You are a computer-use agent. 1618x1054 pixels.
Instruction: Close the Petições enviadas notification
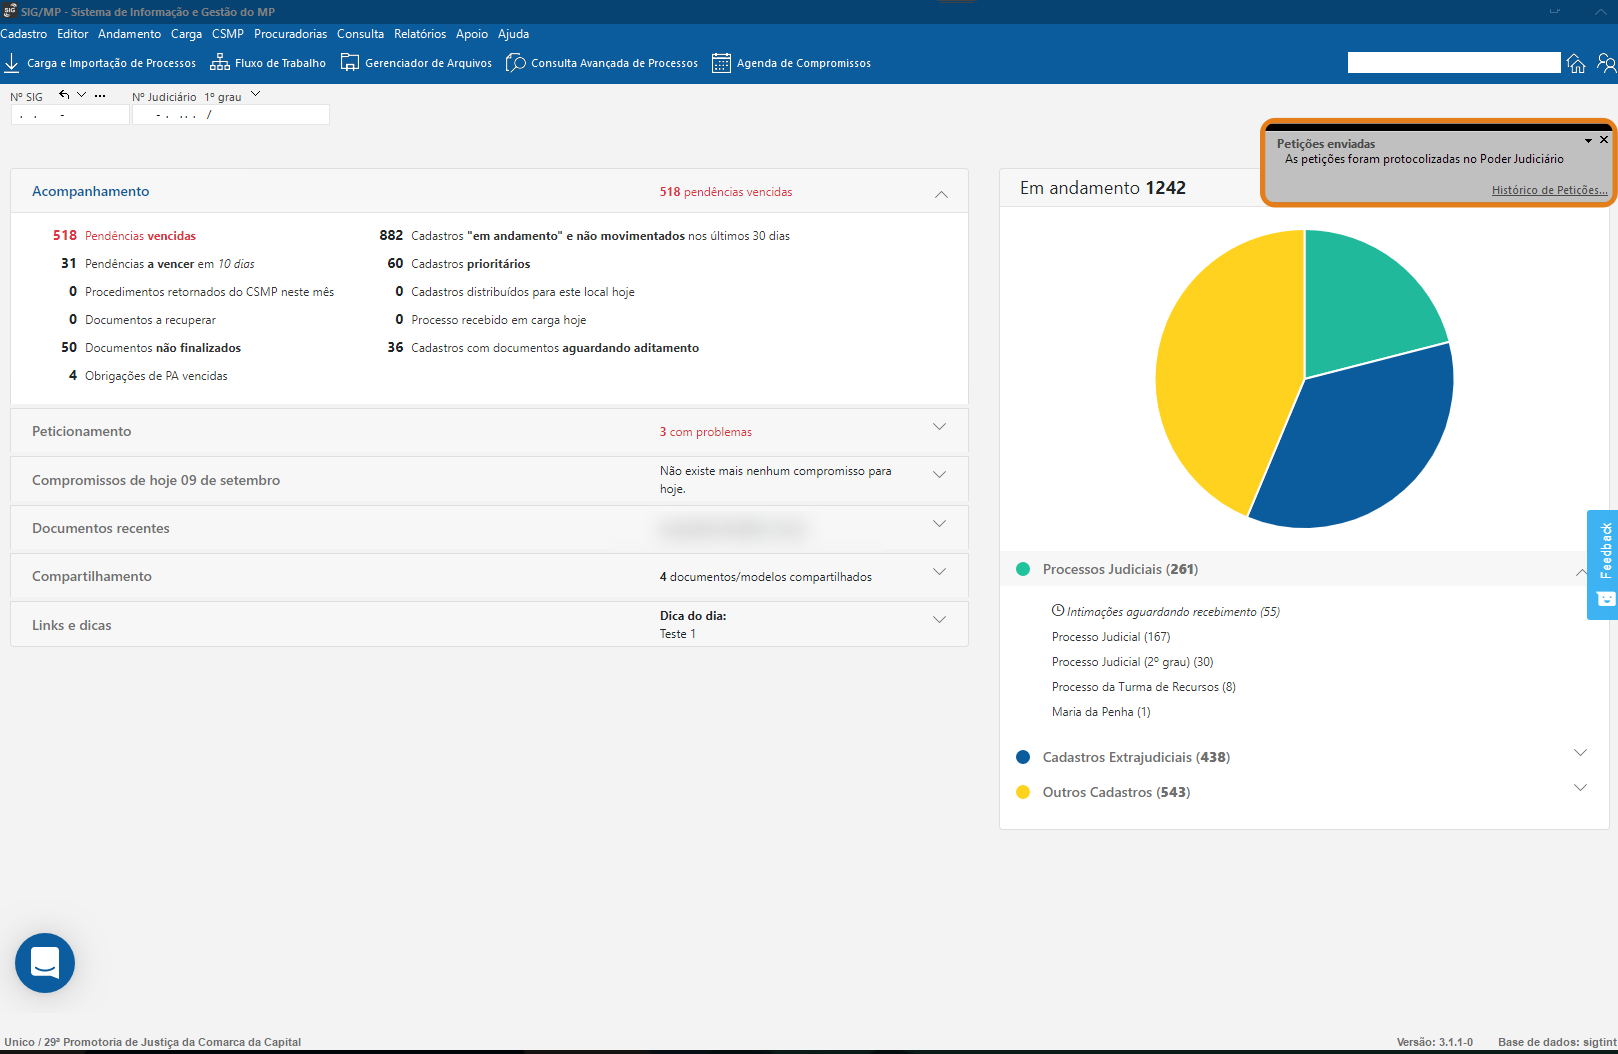pyautogui.click(x=1604, y=140)
